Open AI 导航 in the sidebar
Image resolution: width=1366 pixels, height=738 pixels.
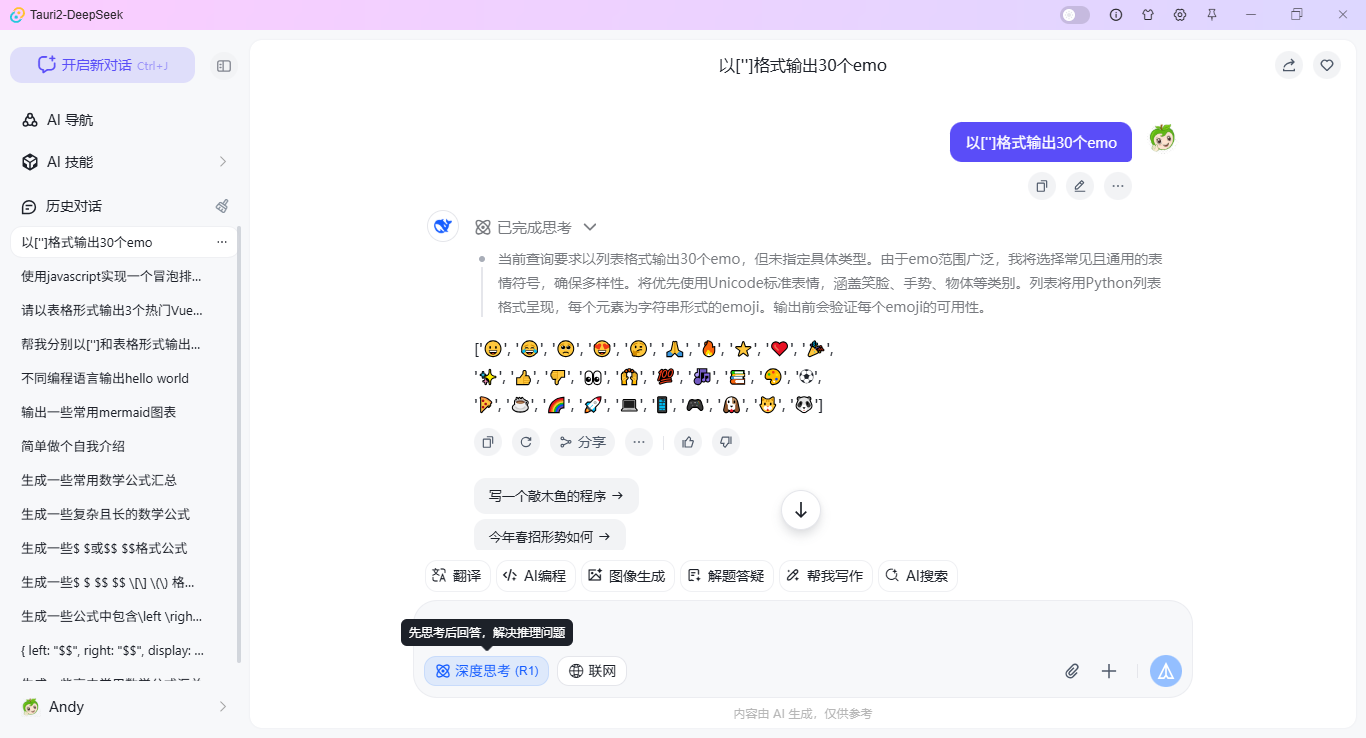coord(124,120)
